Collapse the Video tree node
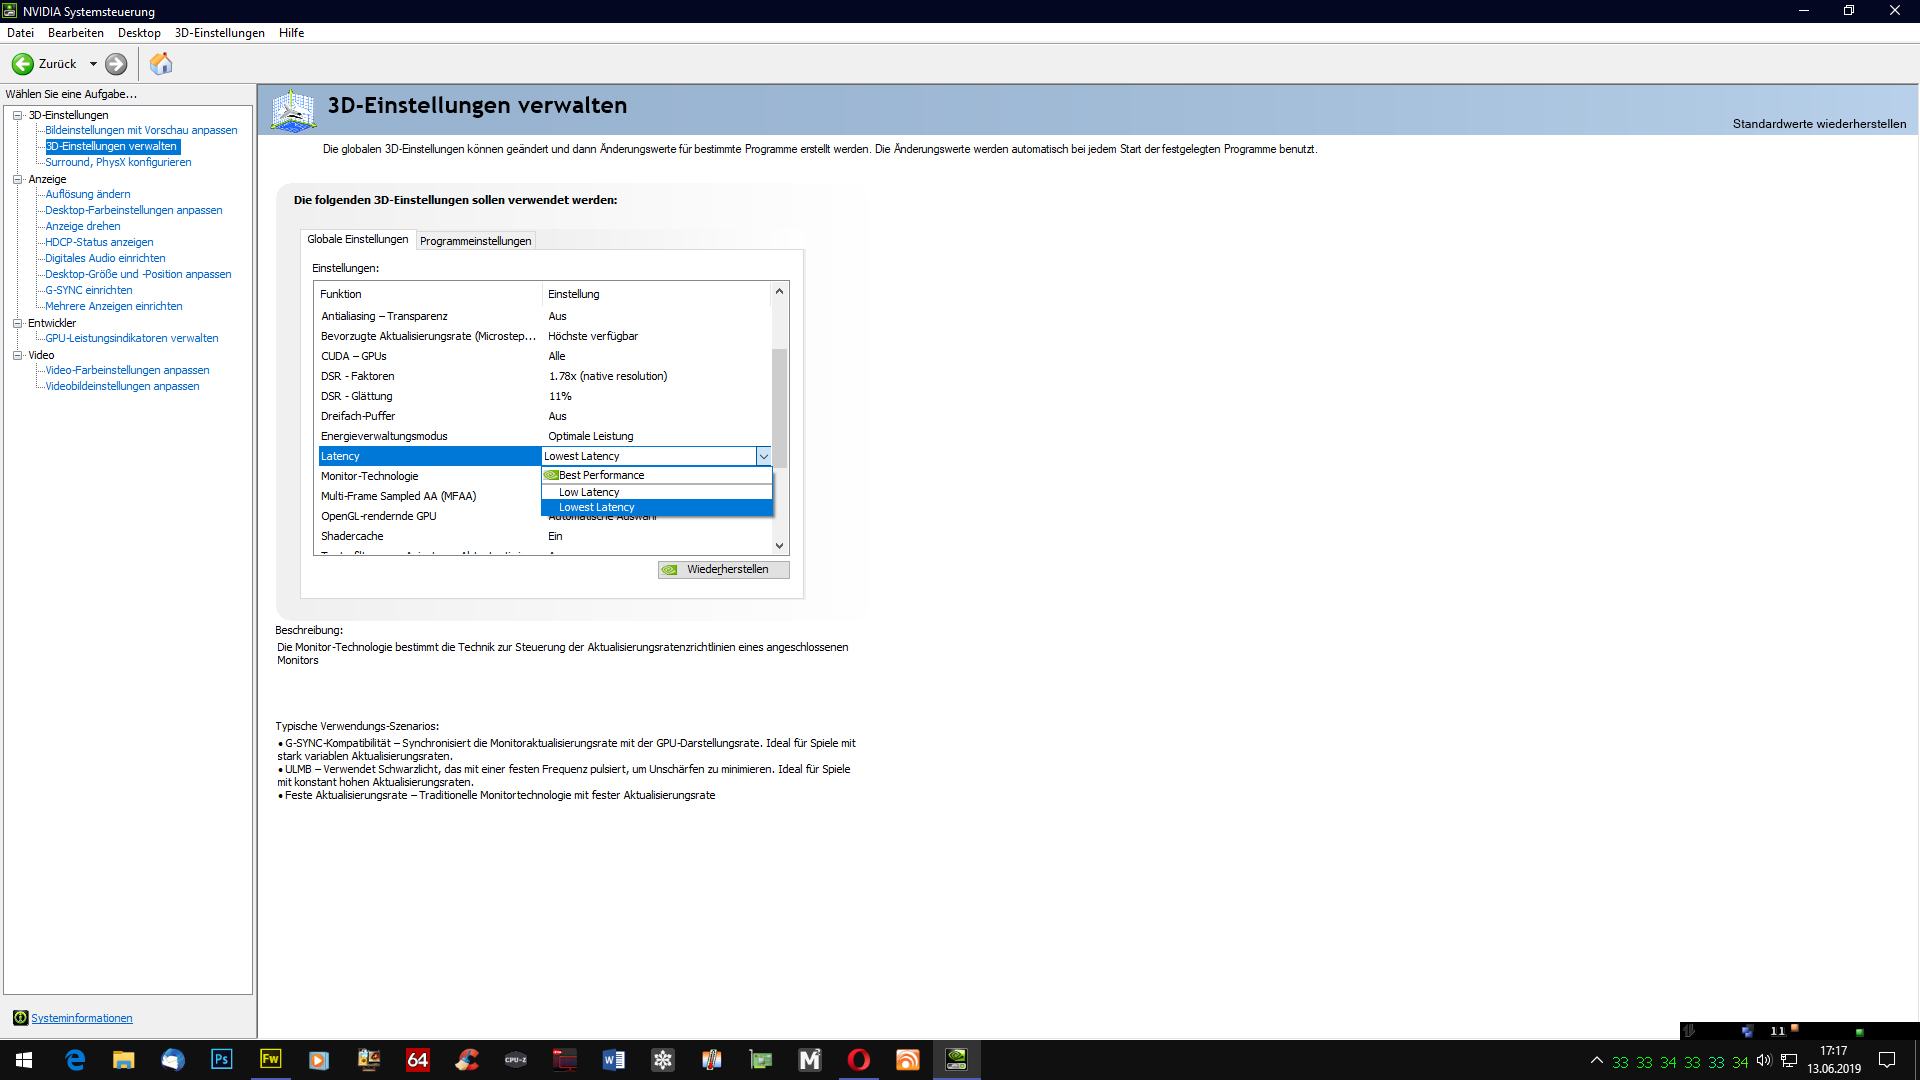This screenshot has height=1080, width=1920. click(x=17, y=355)
